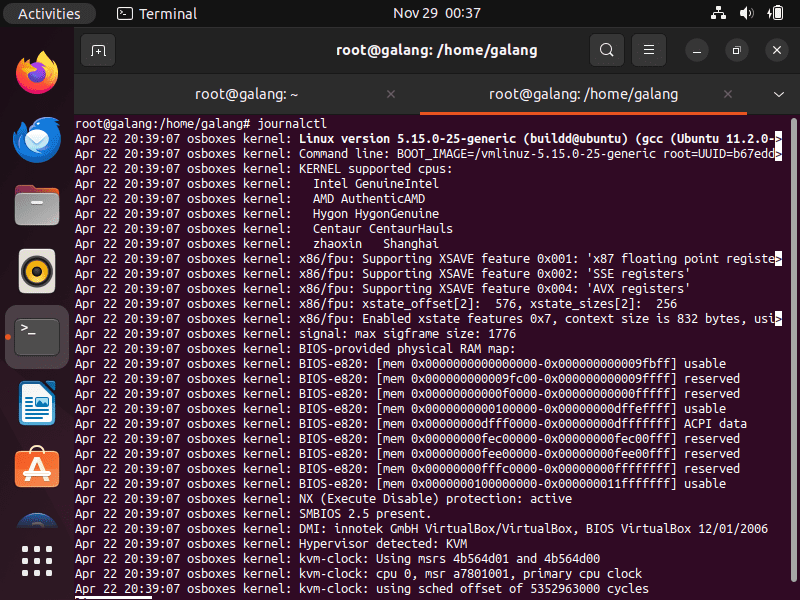
Task: Open Rhythmbox music player from dock
Action: tap(37, 271)
